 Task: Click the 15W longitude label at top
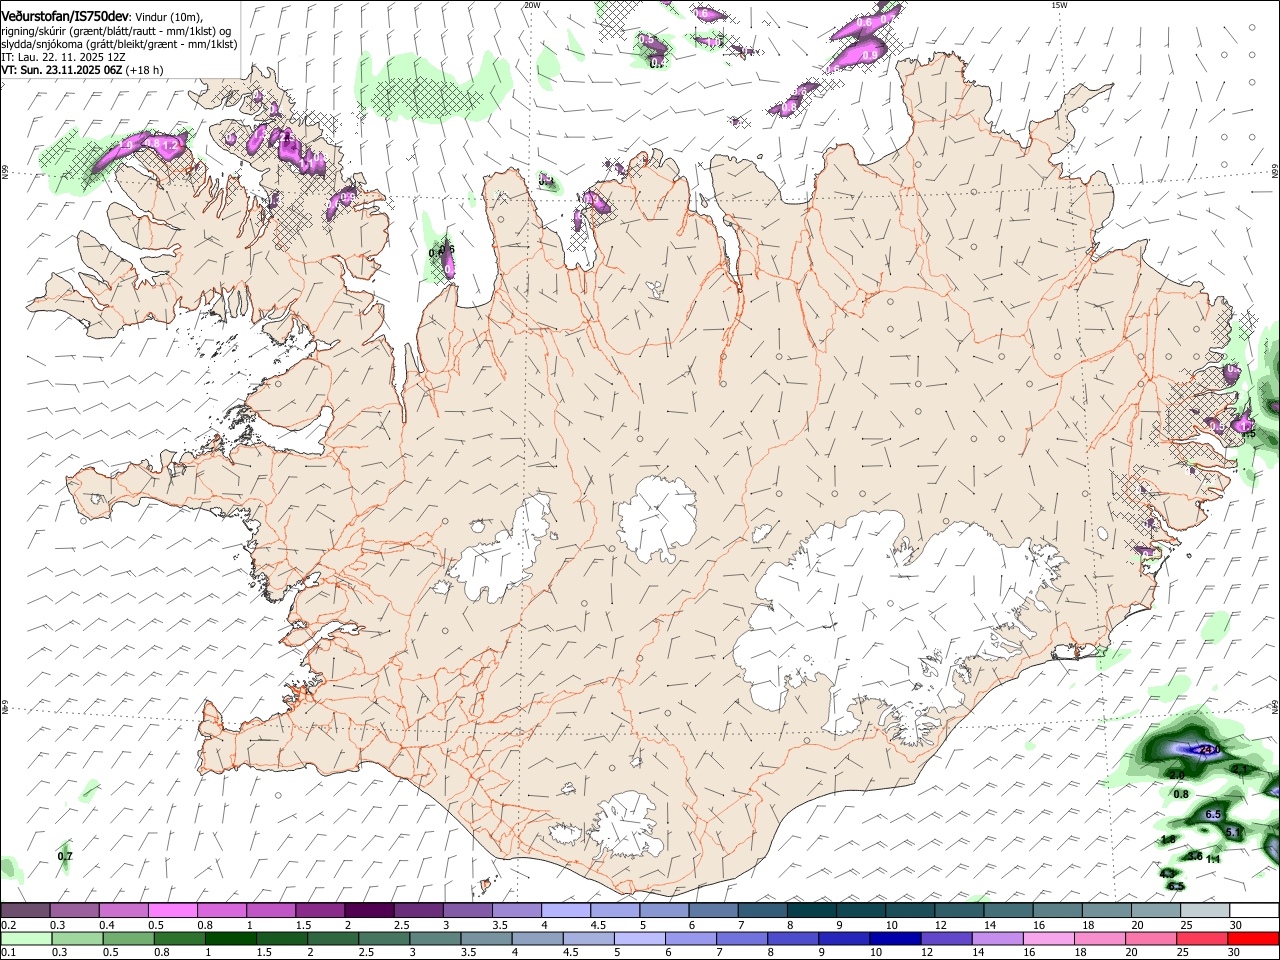pyautogui.click(x=1059, y=5)
